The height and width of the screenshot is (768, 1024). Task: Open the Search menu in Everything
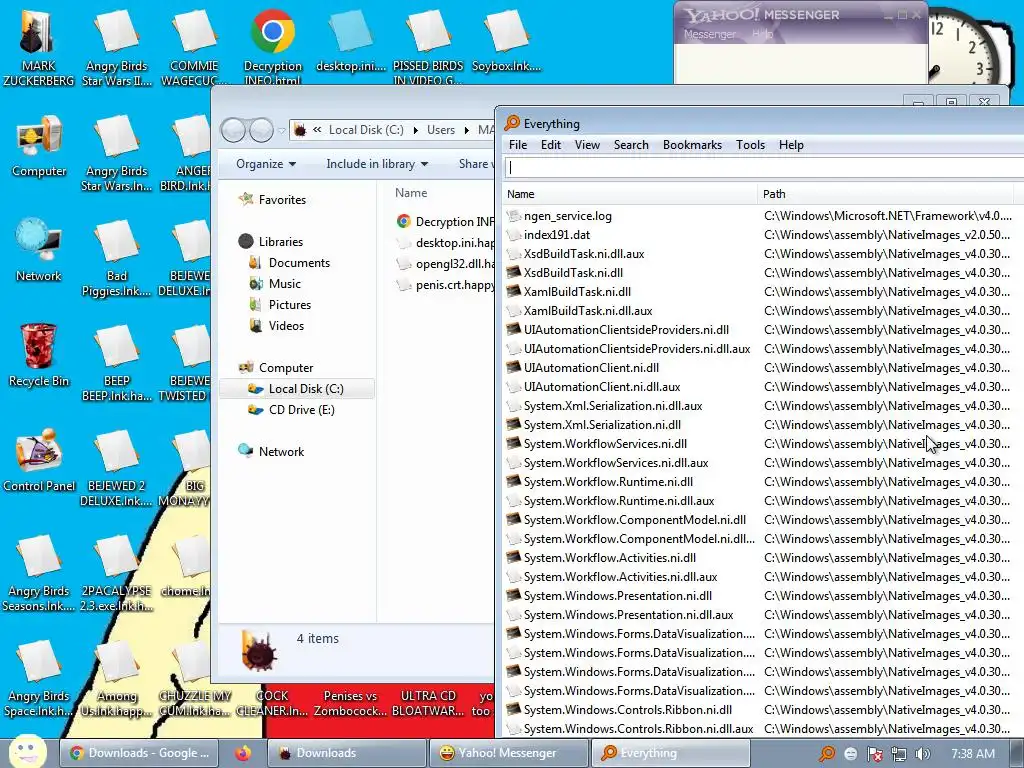pyautogui.click(x=631, y=145)
